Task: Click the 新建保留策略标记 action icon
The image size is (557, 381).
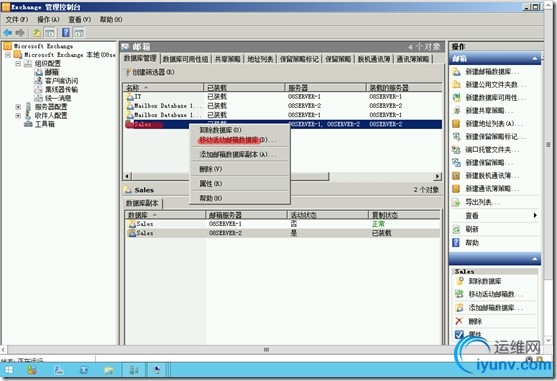Action: click(456, 137)
